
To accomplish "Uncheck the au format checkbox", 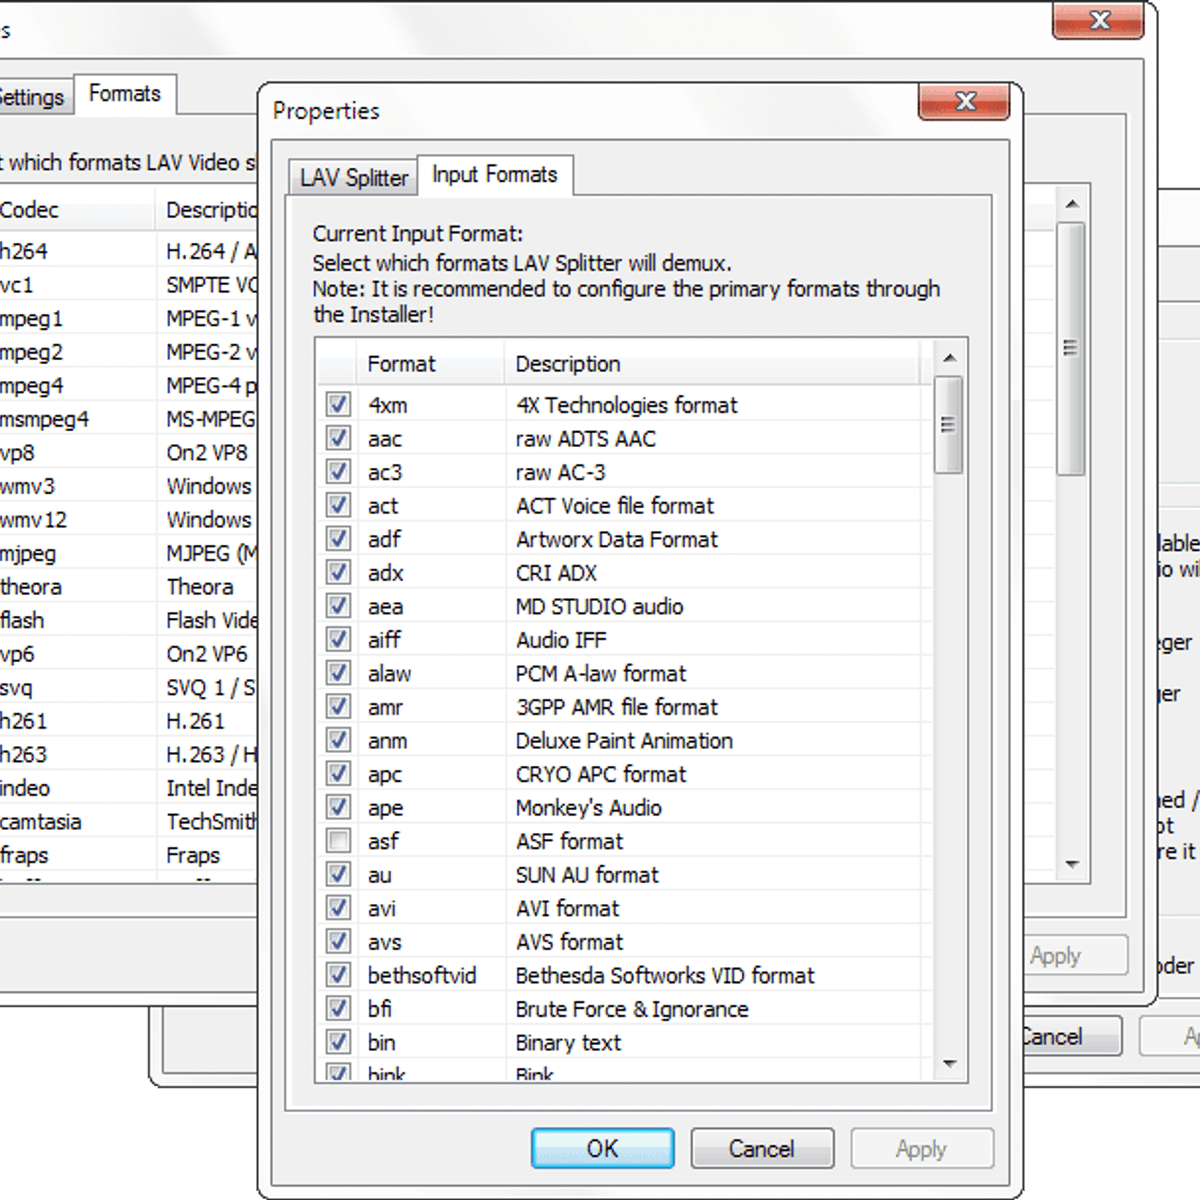I will click(338, 875).
